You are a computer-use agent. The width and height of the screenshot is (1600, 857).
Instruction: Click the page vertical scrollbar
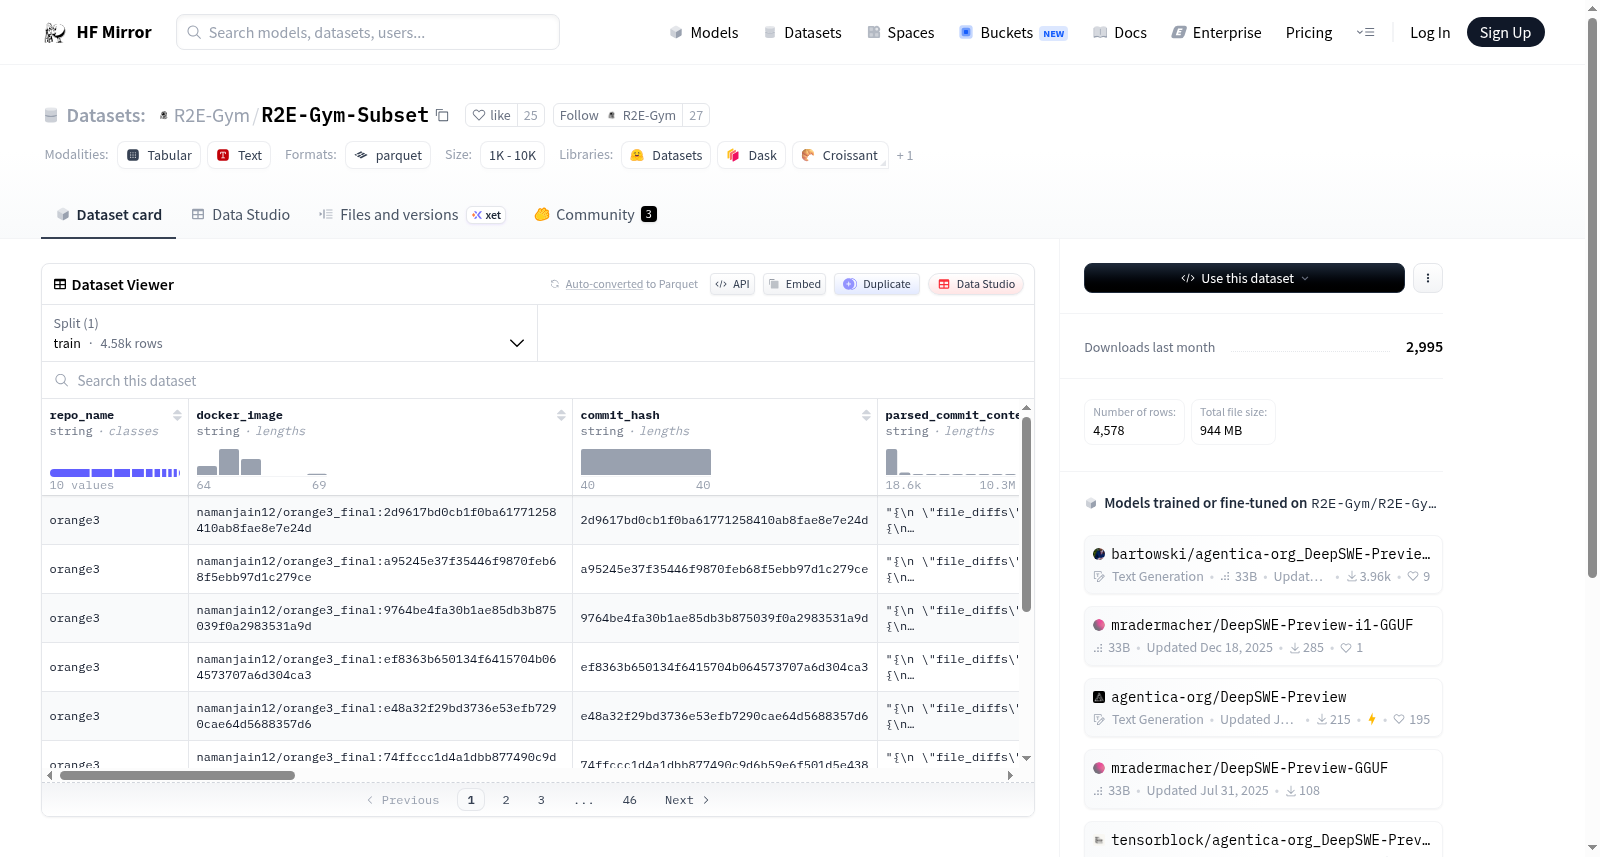point(1593,298)
